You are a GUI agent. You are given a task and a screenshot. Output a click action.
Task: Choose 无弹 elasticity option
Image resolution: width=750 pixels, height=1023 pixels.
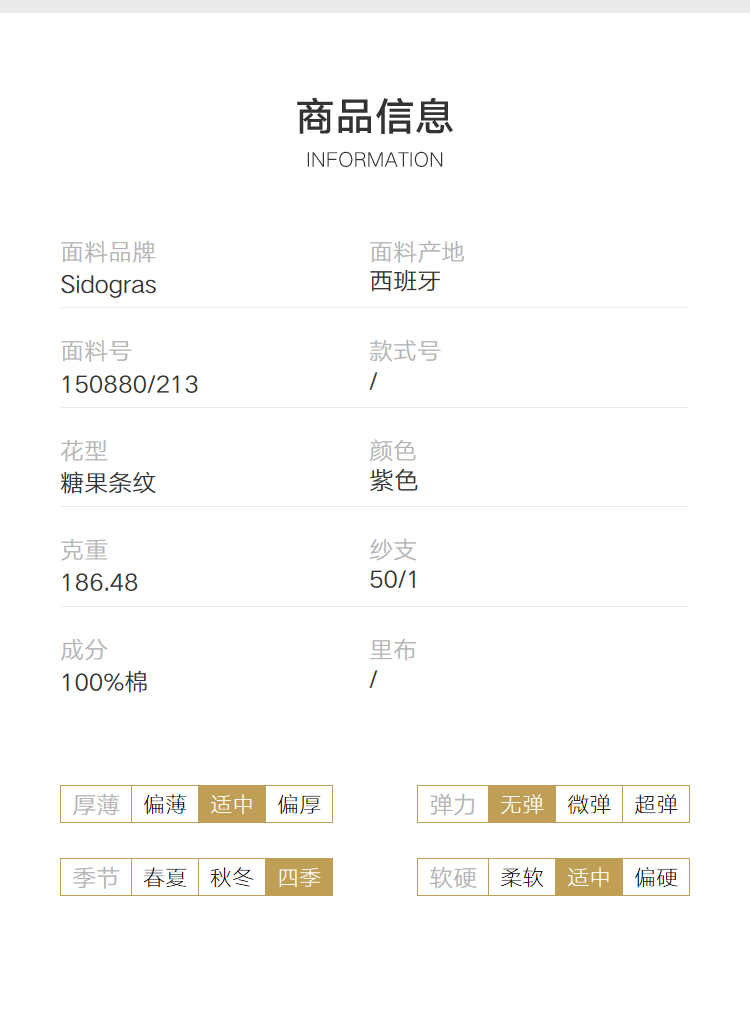(522, 804)
